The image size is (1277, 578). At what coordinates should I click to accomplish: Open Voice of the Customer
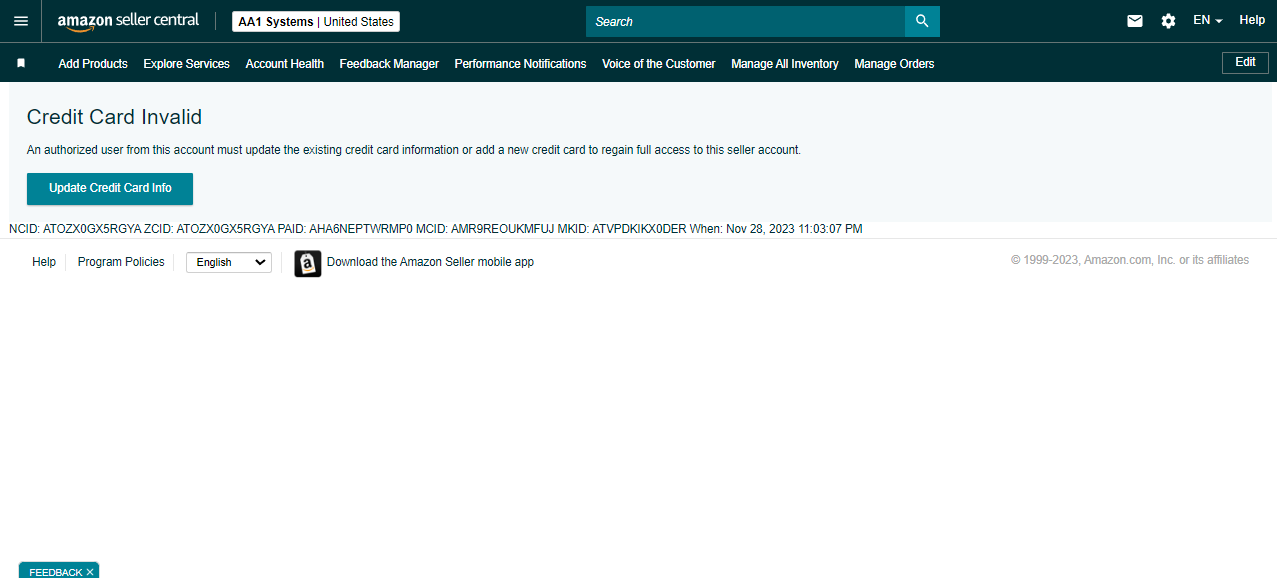pos(659,64)
